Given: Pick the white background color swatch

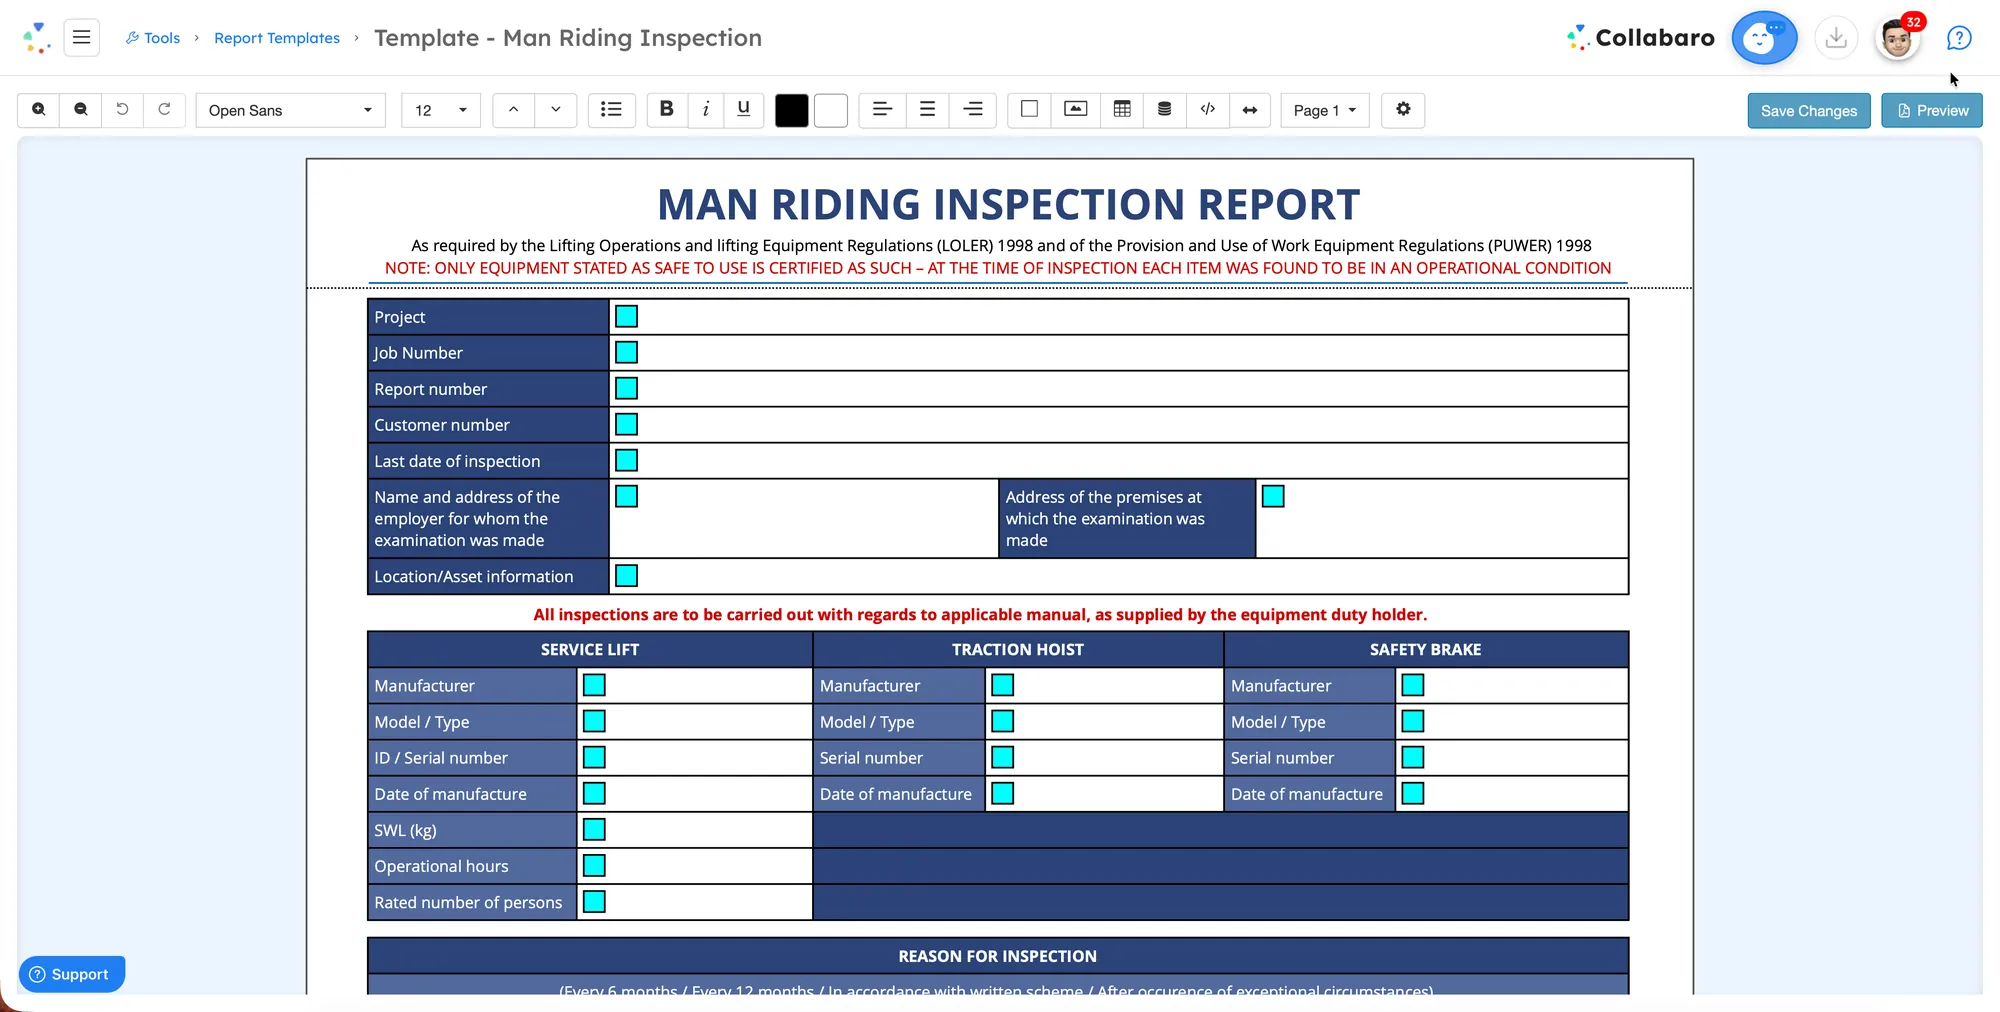Looking at the screenshot, I should click(830, 110).
